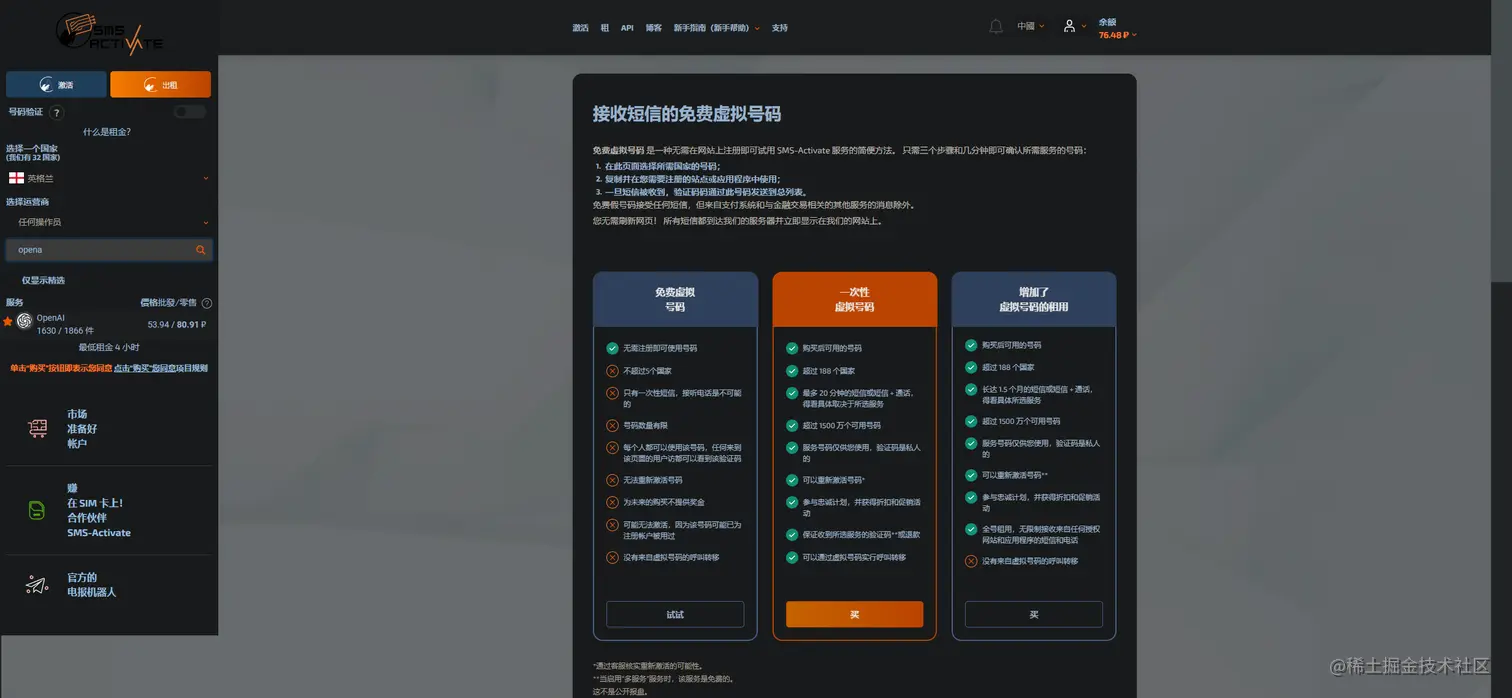Click the help icon beside 号码验证

pos(56,113)
